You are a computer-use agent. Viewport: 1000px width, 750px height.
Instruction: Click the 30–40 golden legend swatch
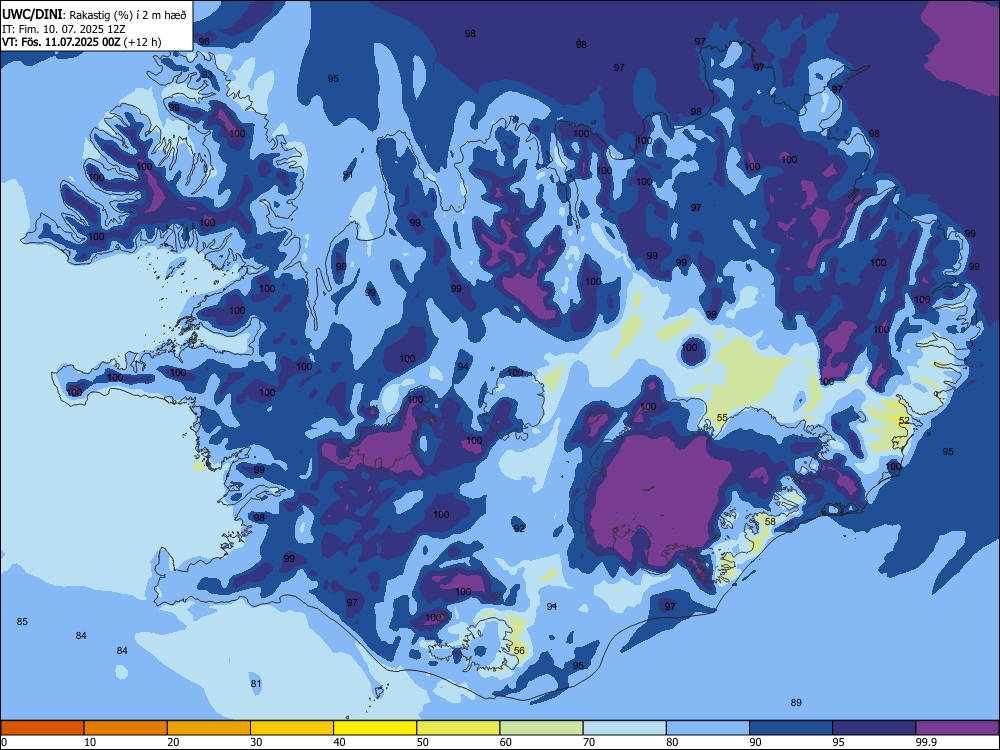[292, 728]
